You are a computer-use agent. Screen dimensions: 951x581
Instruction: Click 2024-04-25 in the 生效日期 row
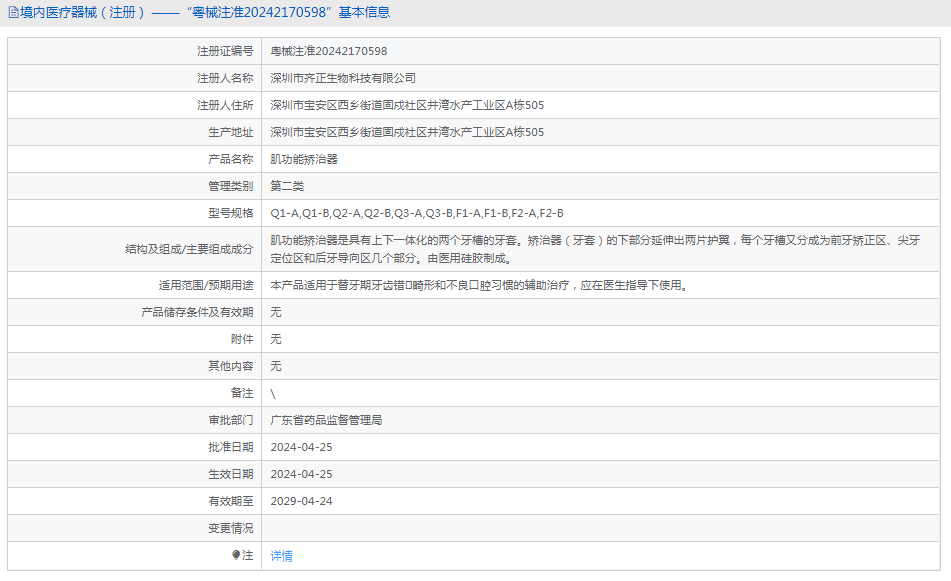[x=301, y=474]
